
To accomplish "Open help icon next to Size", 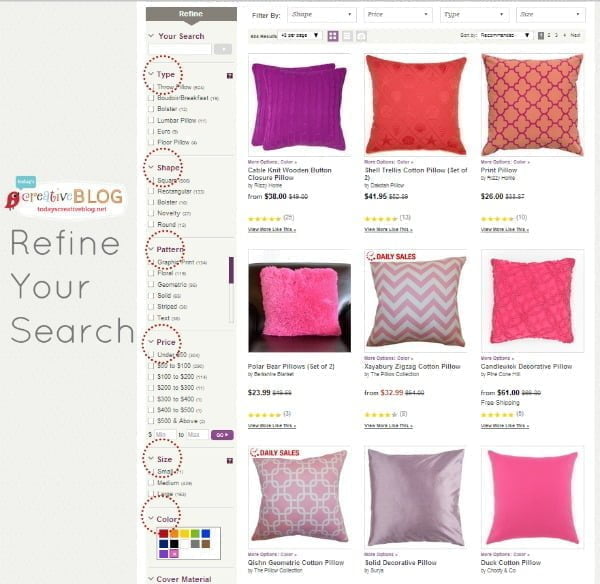I will [x=230, y=460].
